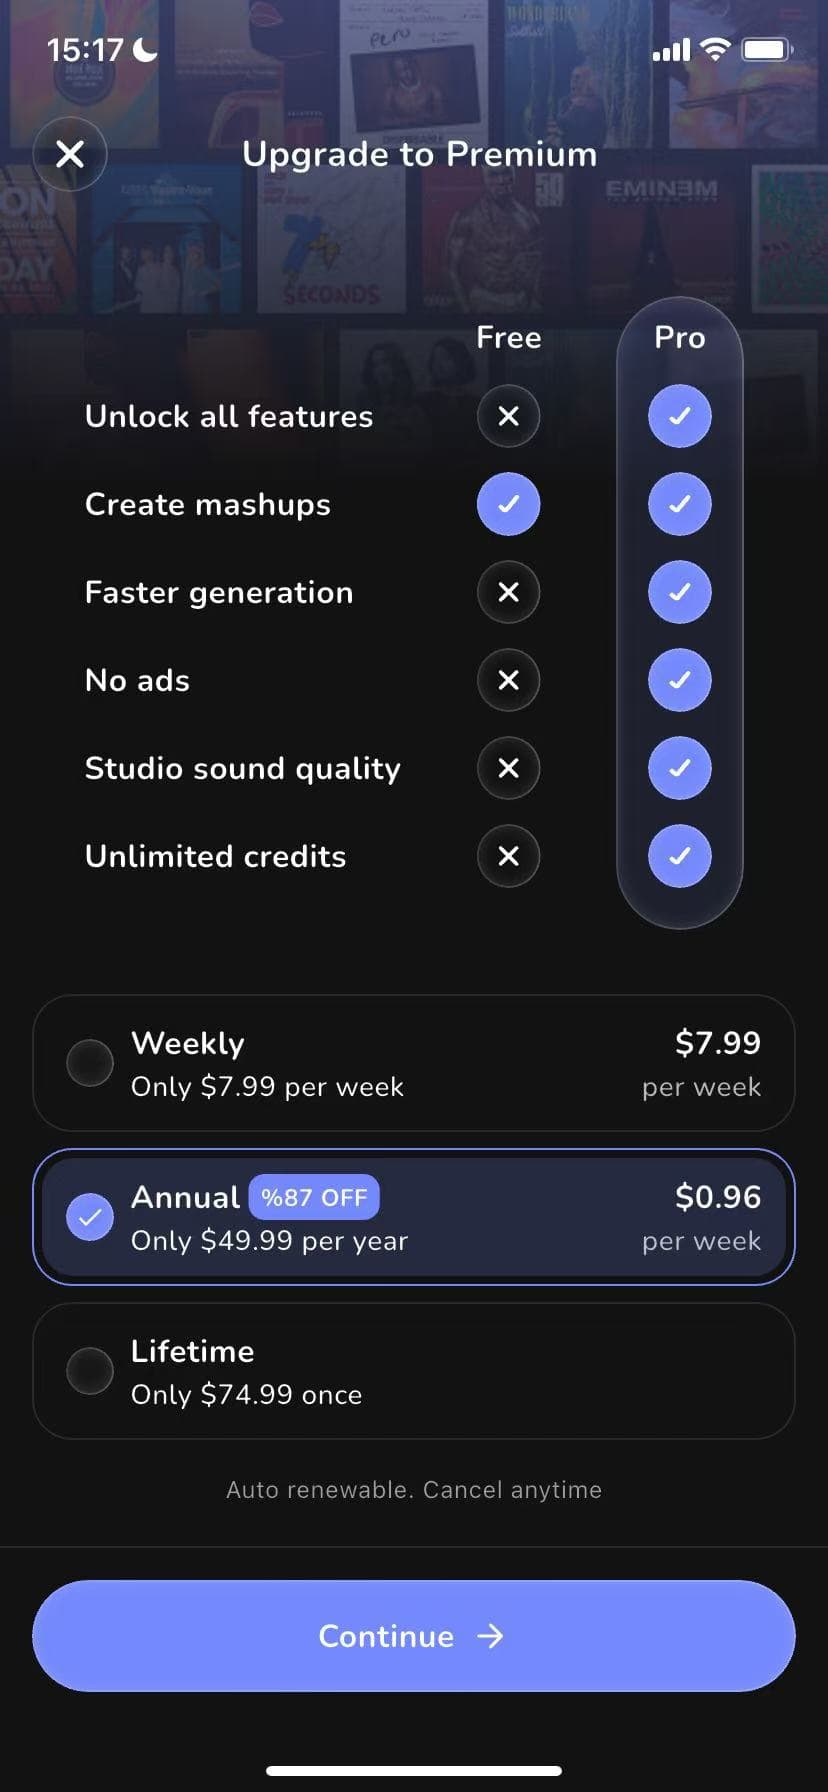
Task: Select the Annual plan radio button
Action: click(x=90, y=1217)
